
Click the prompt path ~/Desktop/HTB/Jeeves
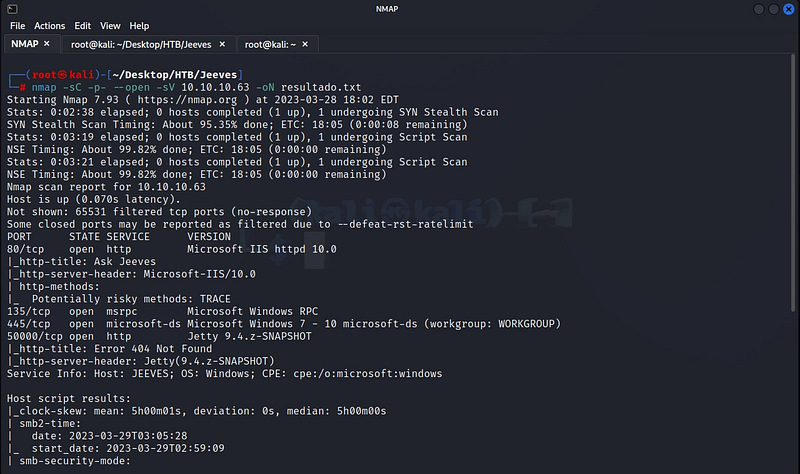174,75
